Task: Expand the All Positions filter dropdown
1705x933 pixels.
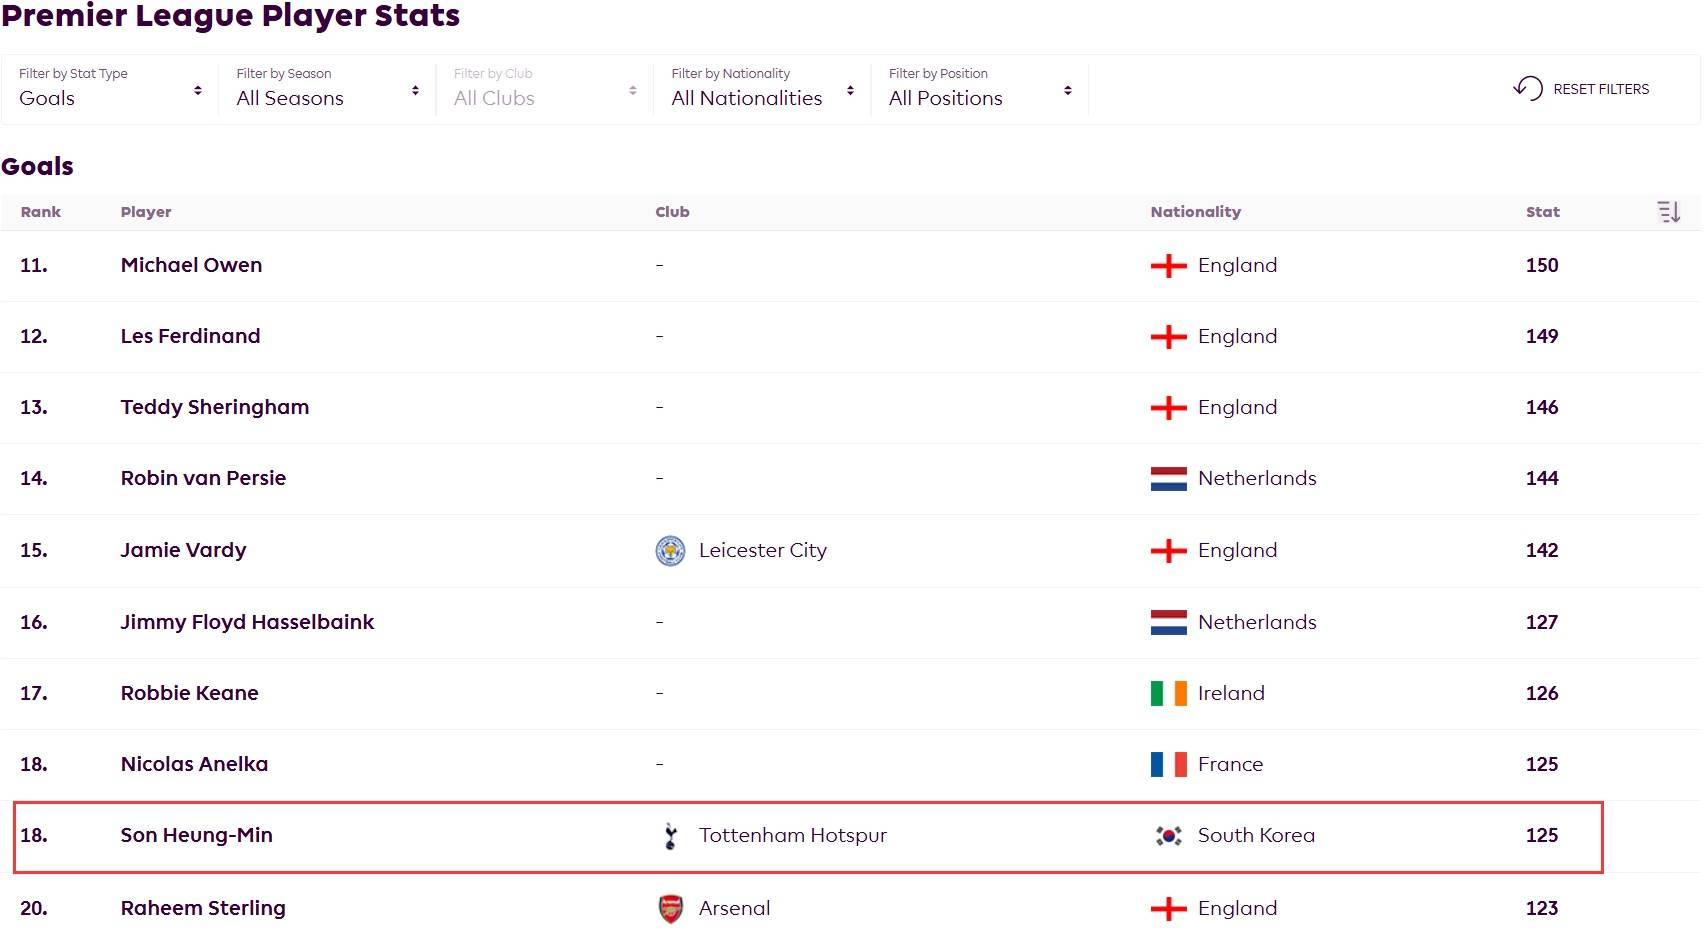Action: (x=979, y=89)
